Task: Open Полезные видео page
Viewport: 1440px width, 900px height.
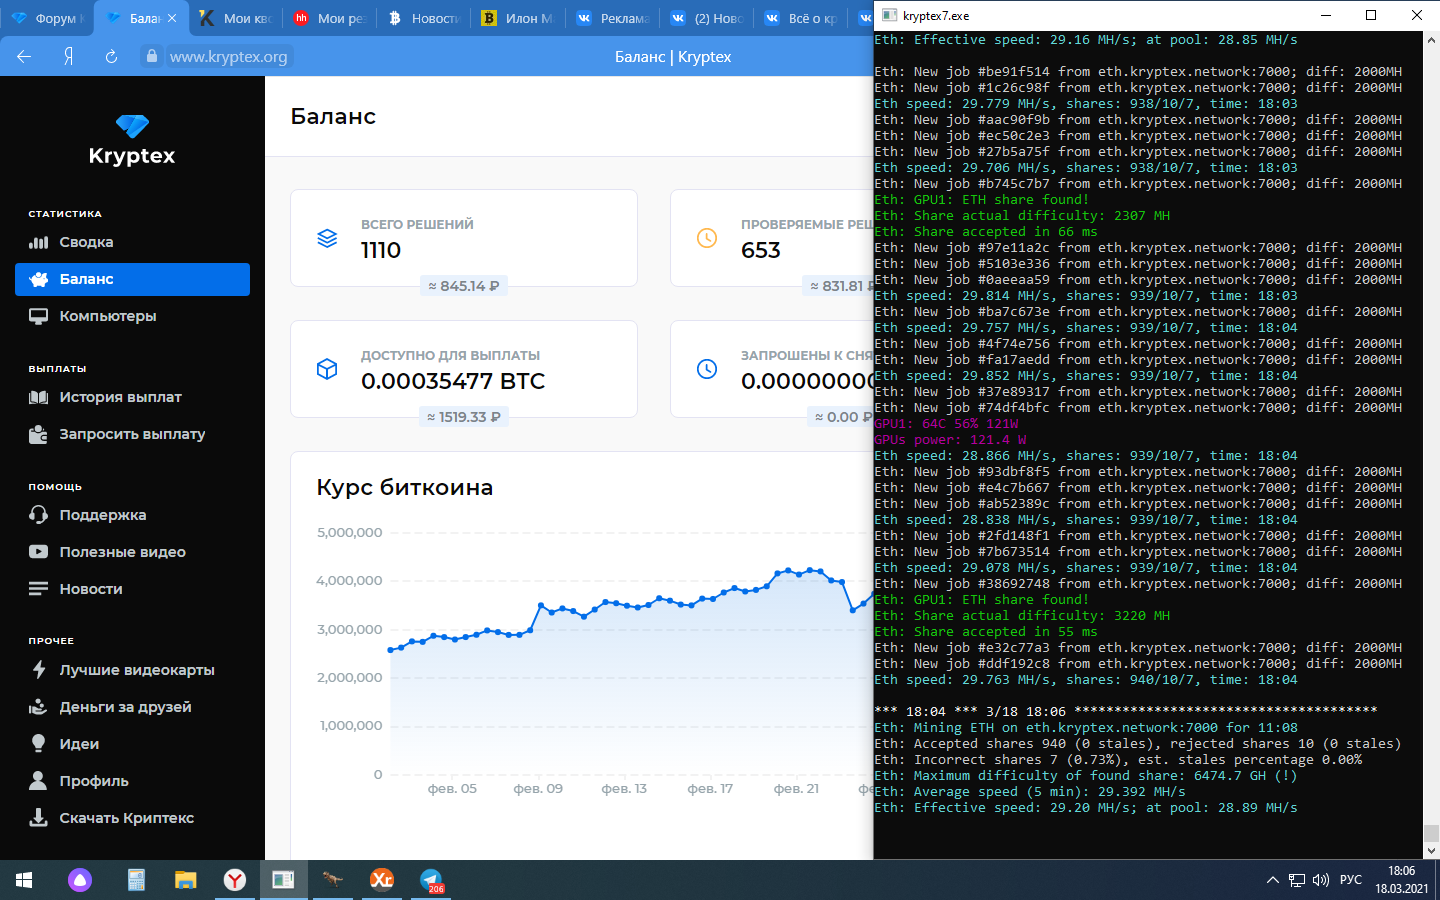Action: coord(122,552)
